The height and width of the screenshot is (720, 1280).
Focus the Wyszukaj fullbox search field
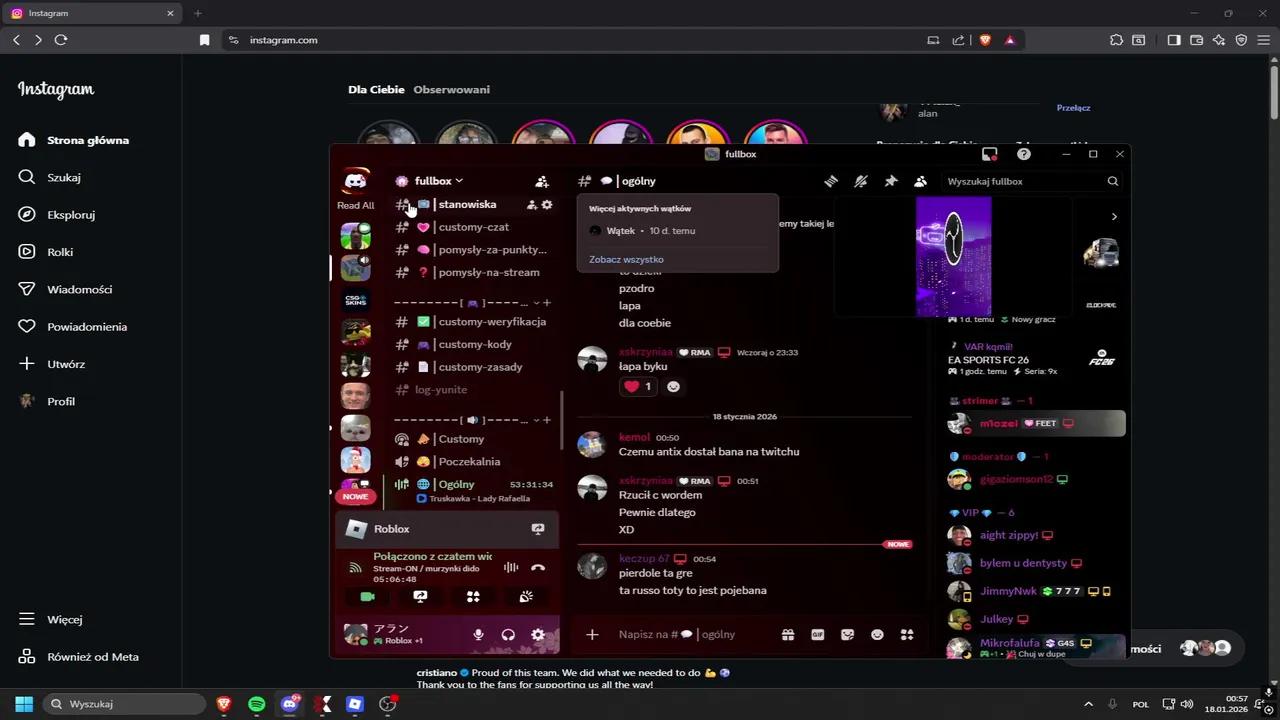(1030, 181)
